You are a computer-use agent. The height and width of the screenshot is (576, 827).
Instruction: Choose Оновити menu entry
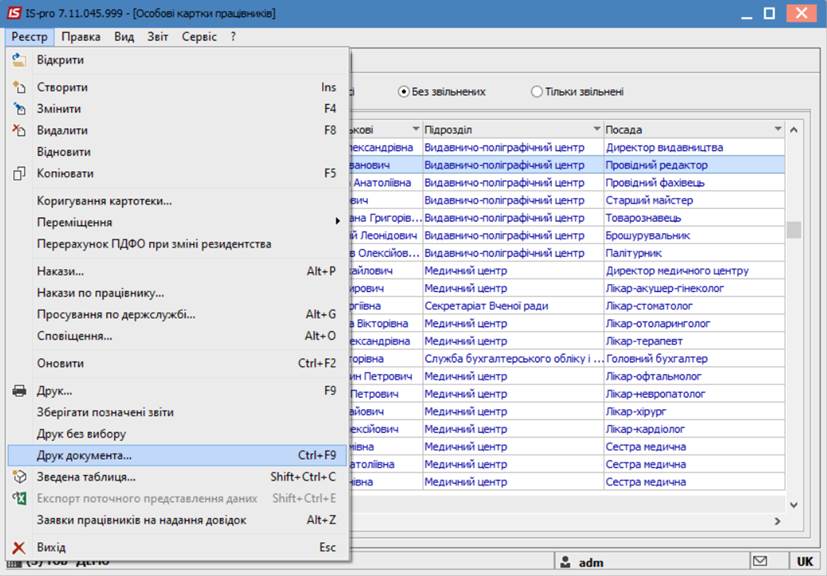[177, 363]
